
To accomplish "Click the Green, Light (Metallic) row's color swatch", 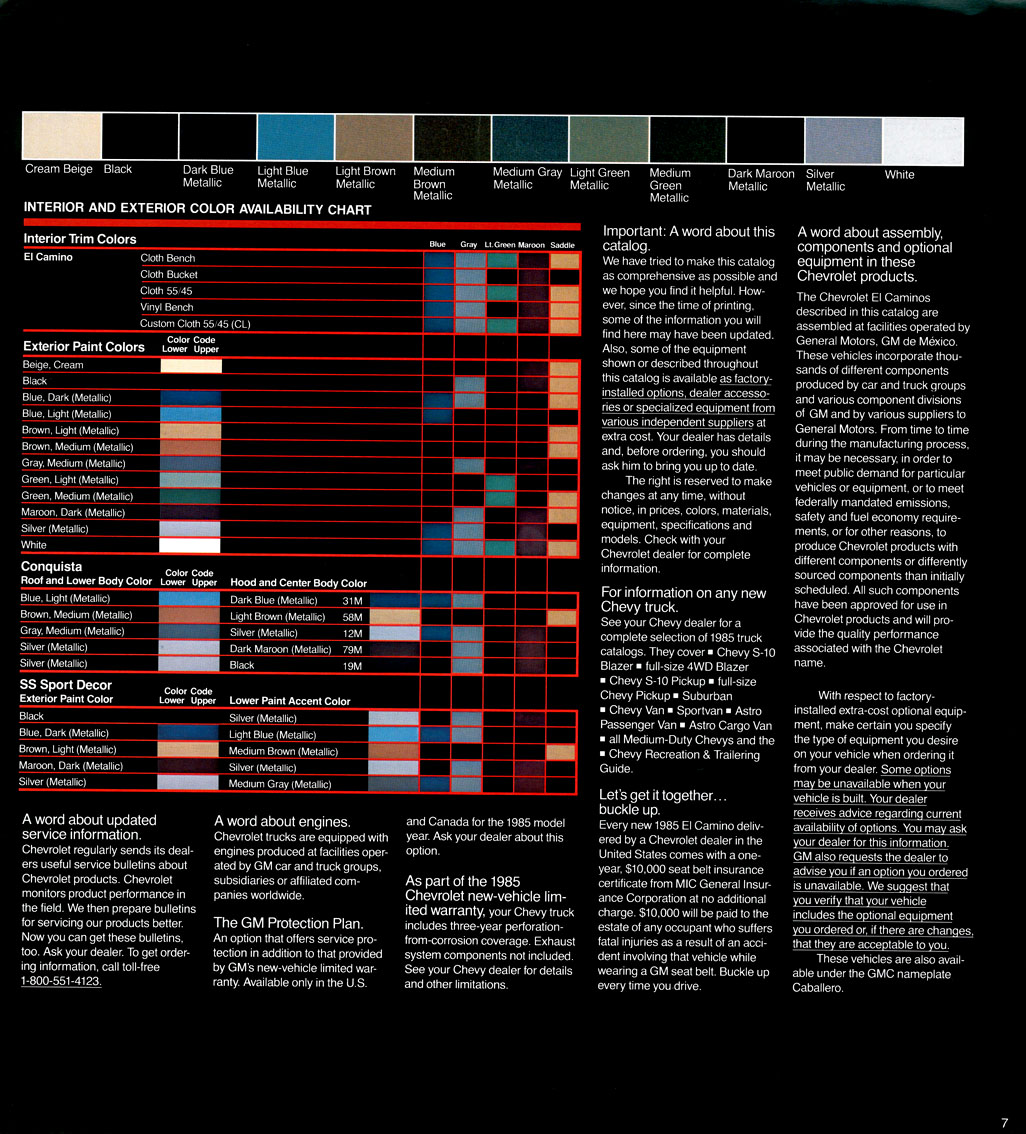I will [x=190, y=479].
